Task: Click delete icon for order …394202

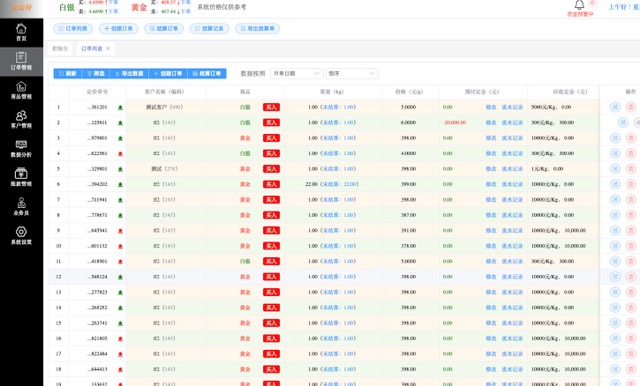Action: [x=631, y=184]
